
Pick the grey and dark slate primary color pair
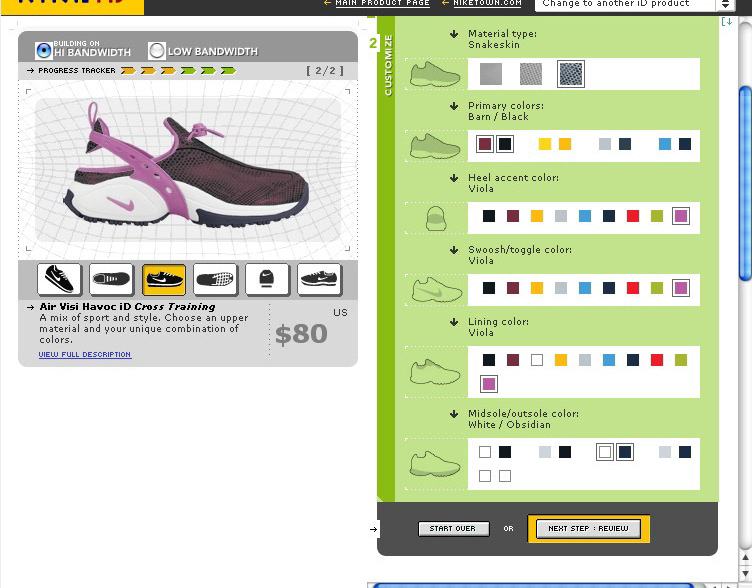(x=615, y=144)
